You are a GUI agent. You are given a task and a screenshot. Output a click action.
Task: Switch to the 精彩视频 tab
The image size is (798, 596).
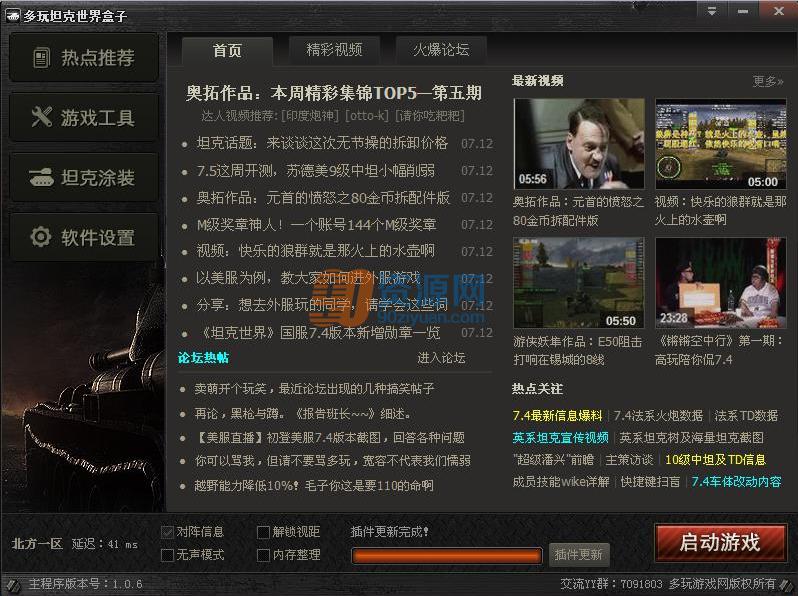click(x=334, y=50)
